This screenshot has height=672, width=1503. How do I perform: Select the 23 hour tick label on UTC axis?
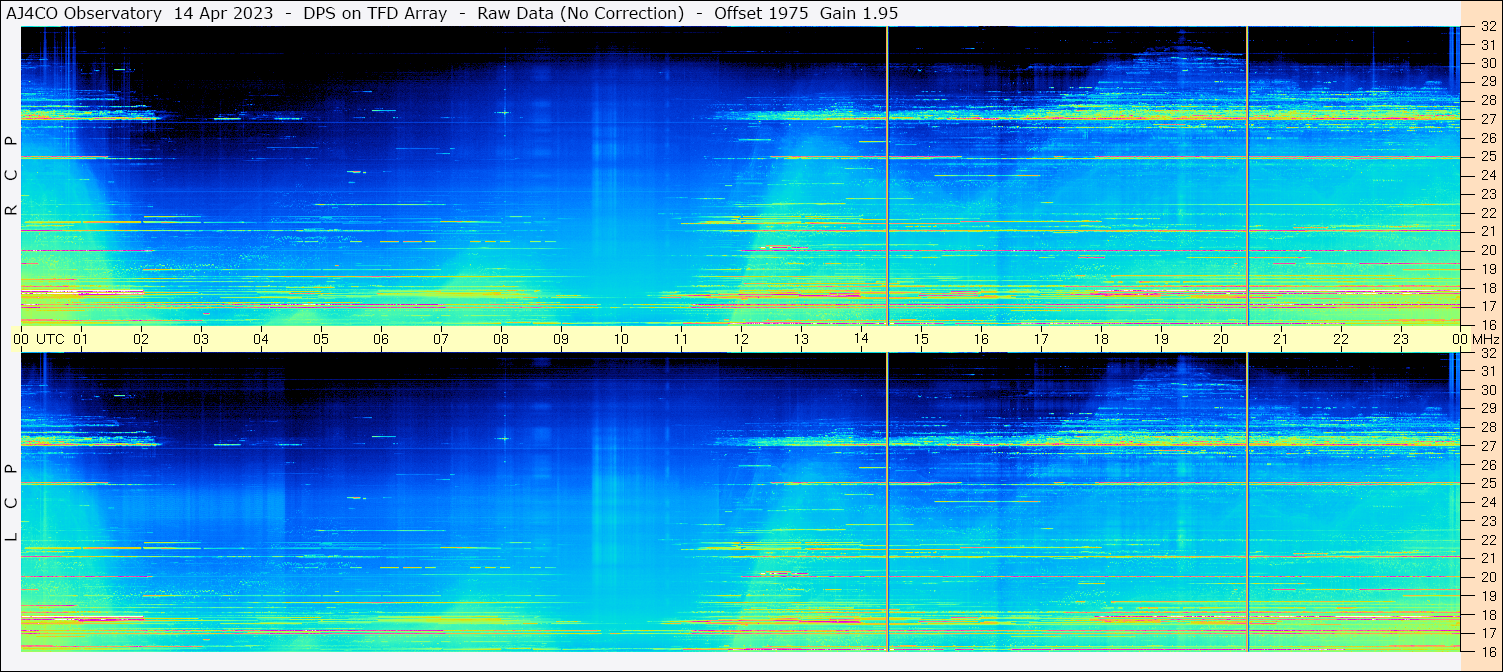pyautogui.click(x=1401, y=339)
